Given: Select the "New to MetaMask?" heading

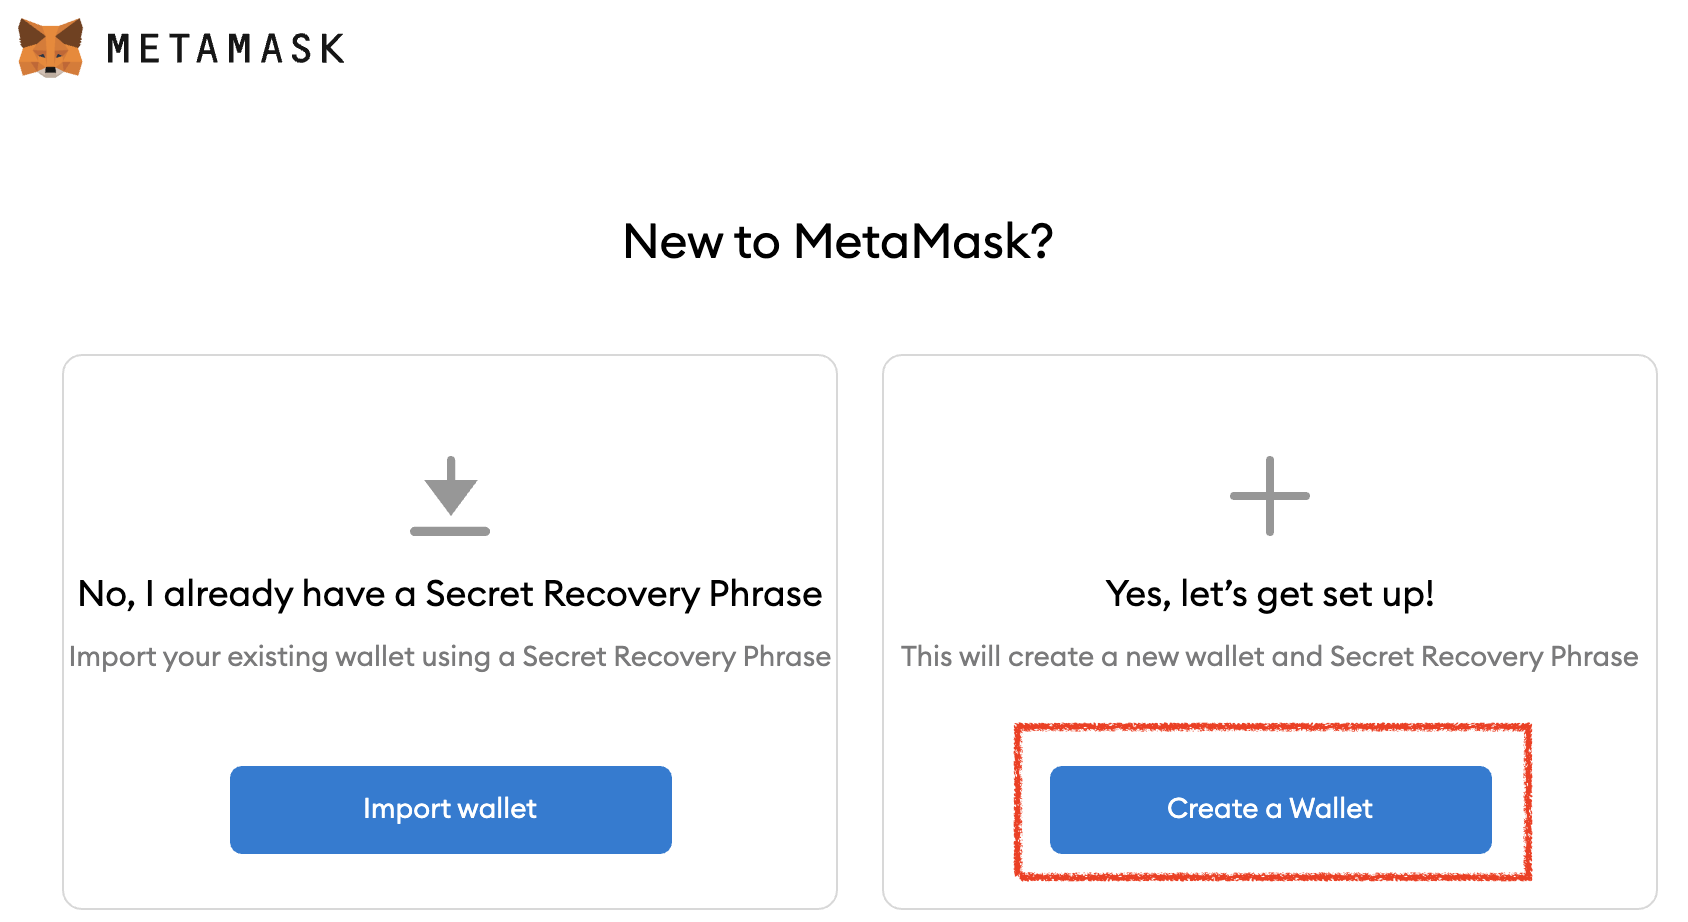Looking at the screenshot, I should 838,241.
